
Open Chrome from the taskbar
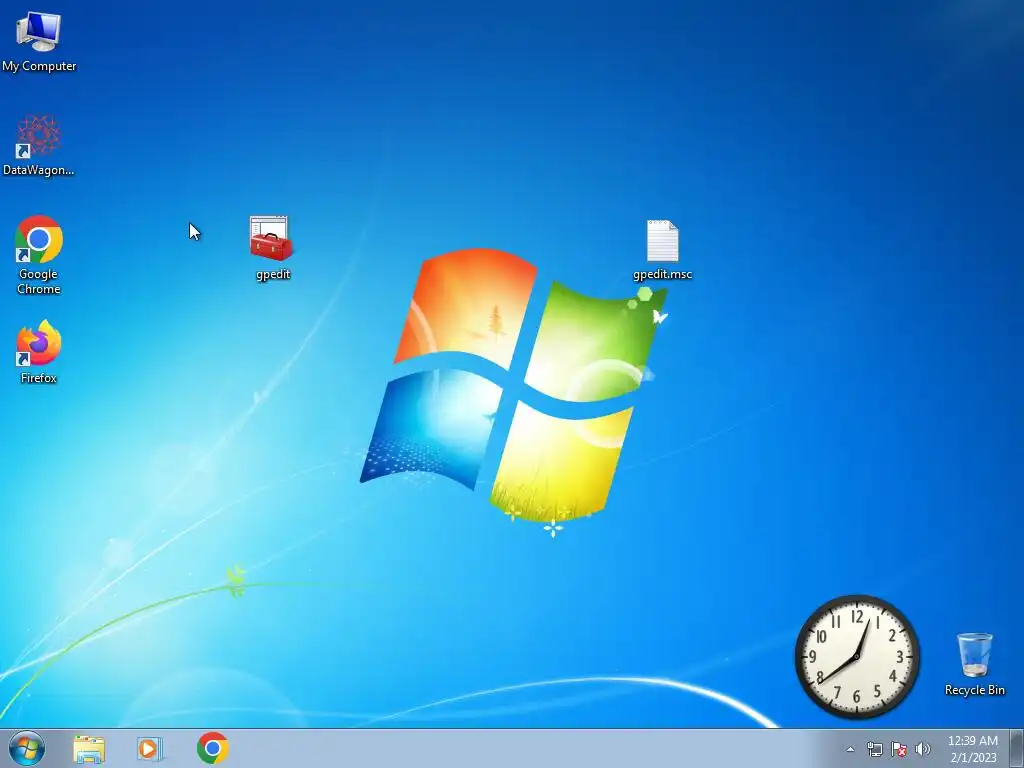[212, 748]
